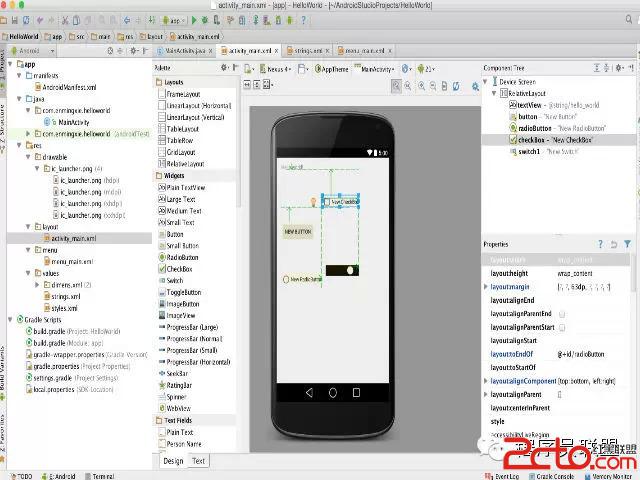Viewport: 640px width, 480px height.
Task: Click Component Tree gear icon
Action: click(619, 68)
